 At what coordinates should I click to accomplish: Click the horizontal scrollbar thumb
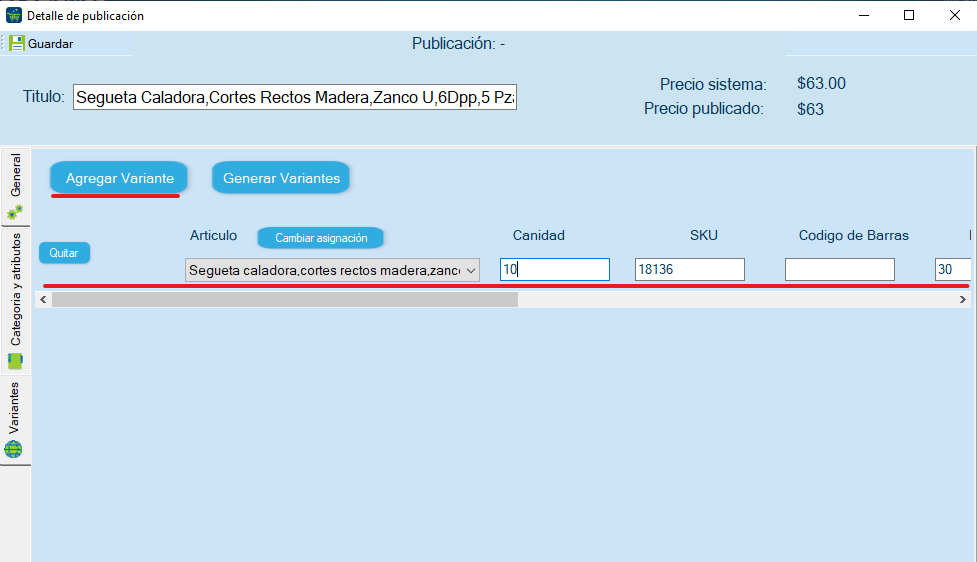pyautogui.click(x=285, y=300)
